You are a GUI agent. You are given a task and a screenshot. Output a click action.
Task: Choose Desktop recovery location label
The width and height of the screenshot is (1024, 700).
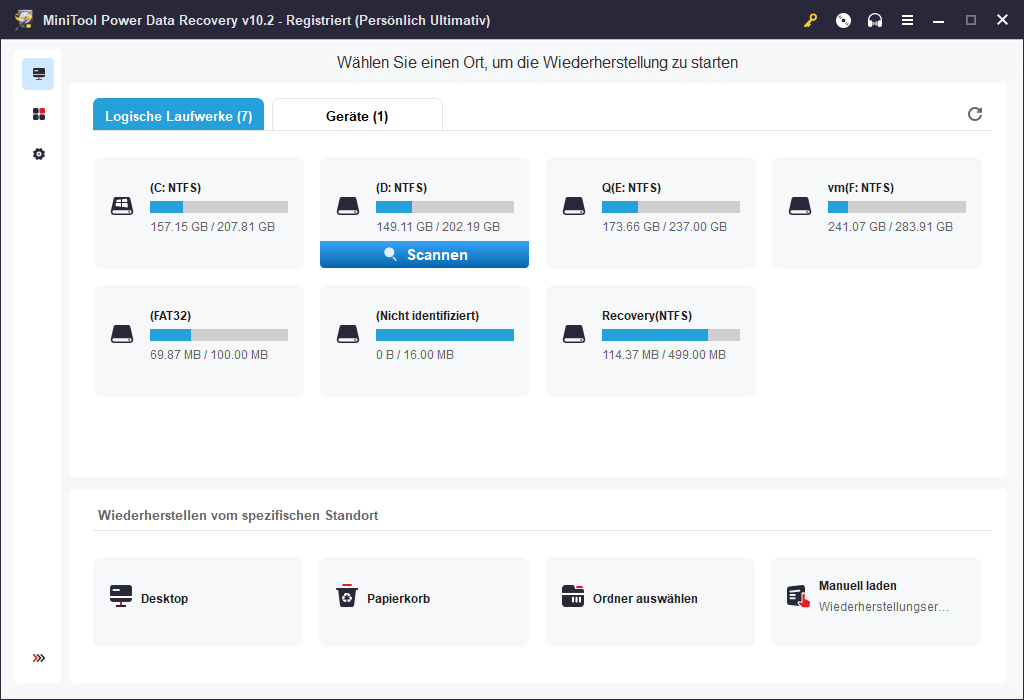(x=165, y=599)
